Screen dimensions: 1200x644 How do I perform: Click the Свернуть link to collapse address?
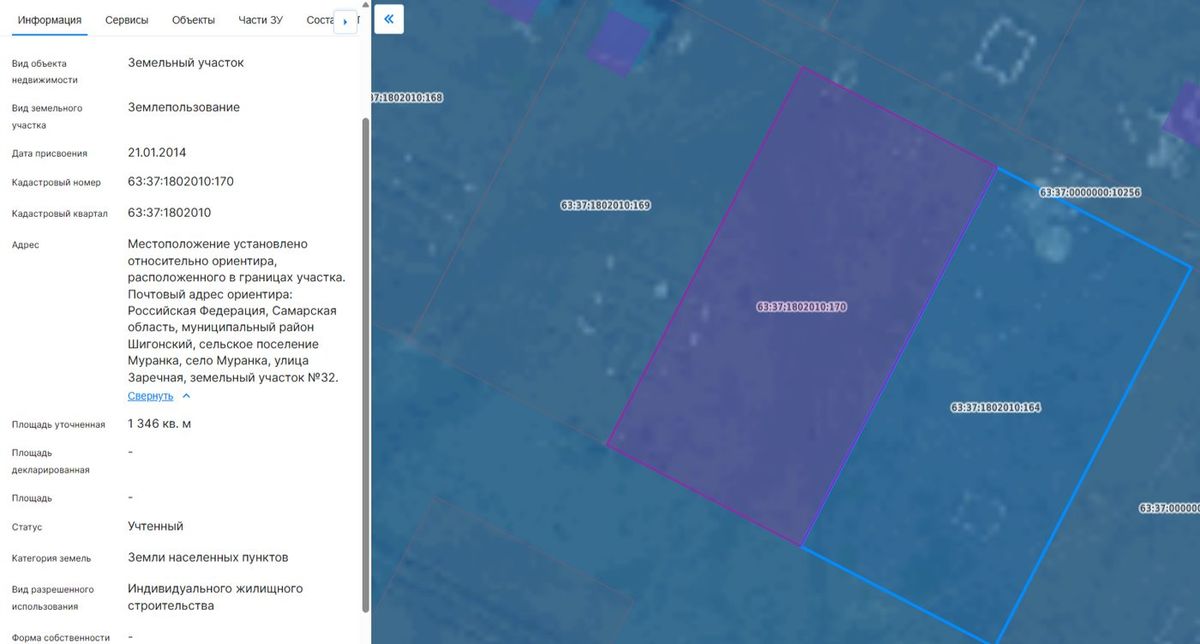pos(150,396)
